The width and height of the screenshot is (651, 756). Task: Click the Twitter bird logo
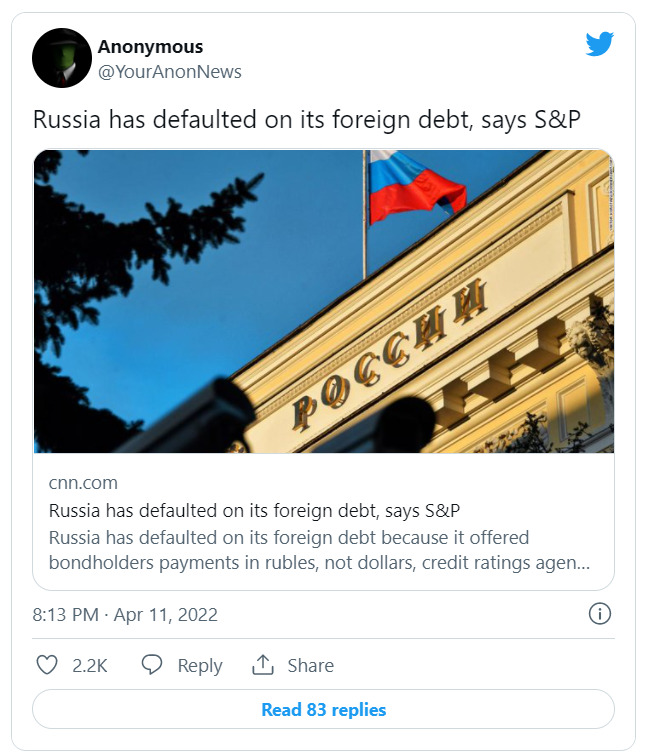pyautogui.click(x=599, y=44)
